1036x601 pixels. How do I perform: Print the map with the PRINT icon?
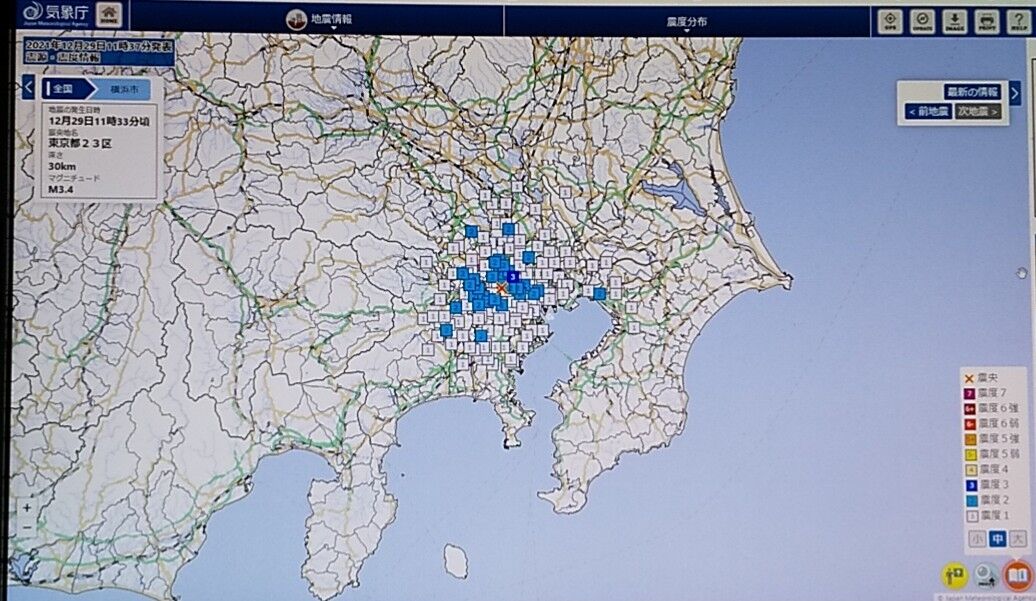986,21
